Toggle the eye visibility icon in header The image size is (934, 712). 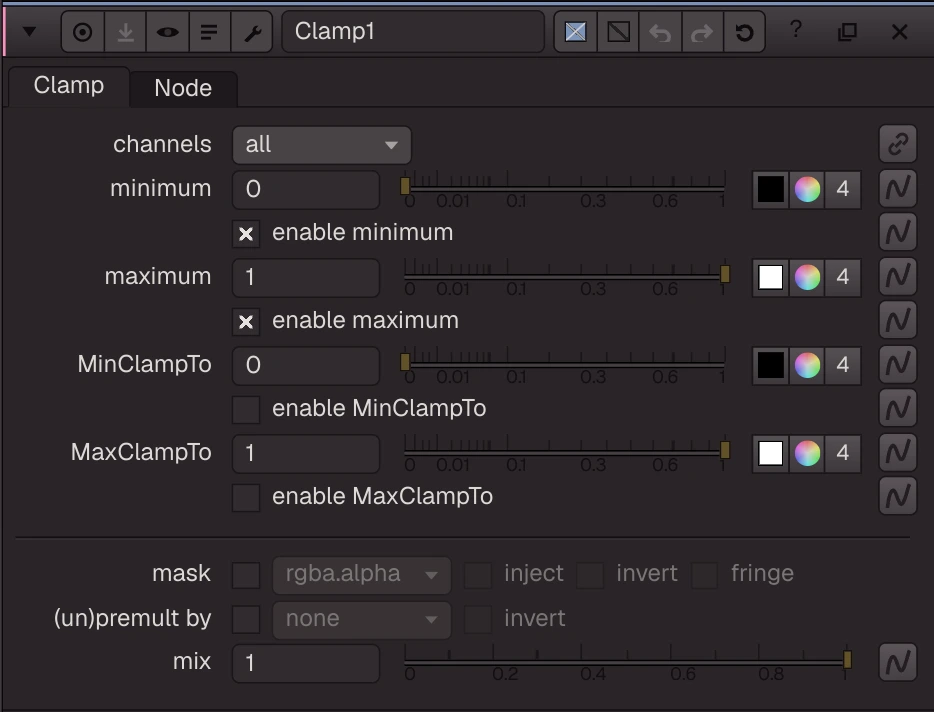pyautogui.click(x=167, y=32)
